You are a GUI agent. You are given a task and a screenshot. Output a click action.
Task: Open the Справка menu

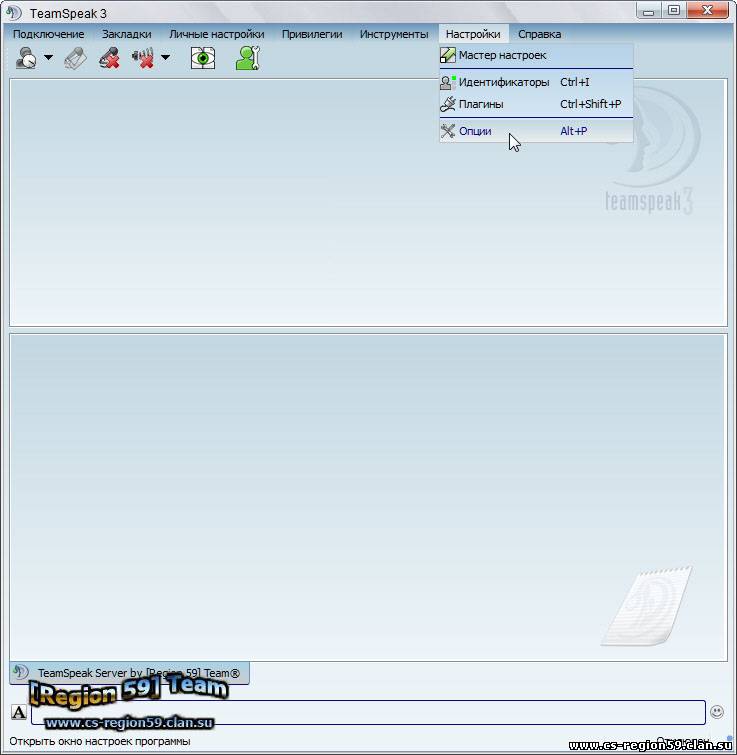click(540, 34)
